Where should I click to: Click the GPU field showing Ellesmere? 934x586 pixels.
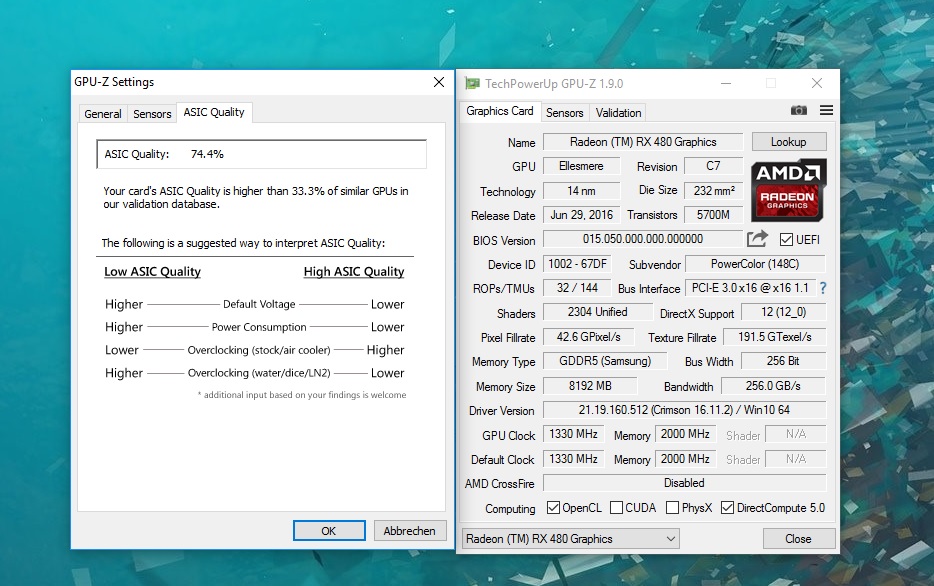tap(581, 166)
